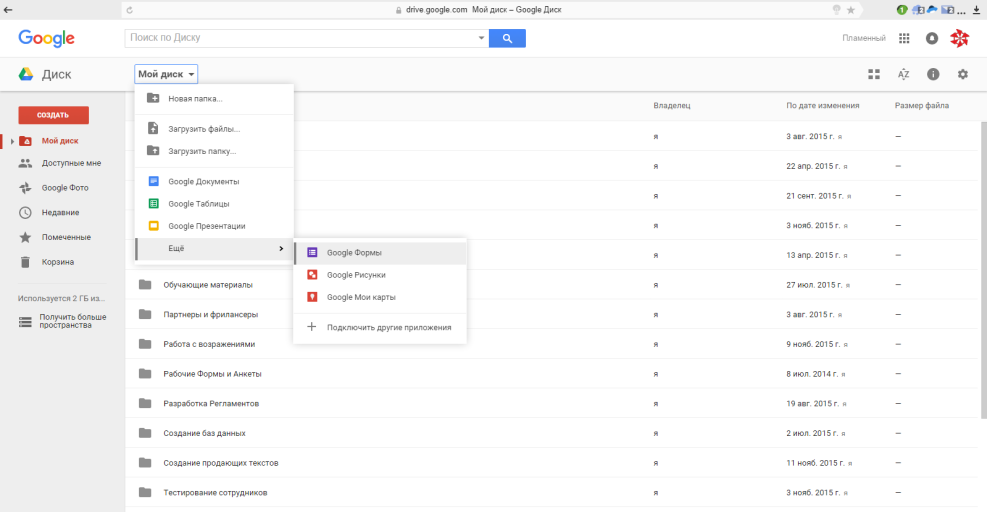Select folder Тестирование сотрудников

(x=215, y=493)
